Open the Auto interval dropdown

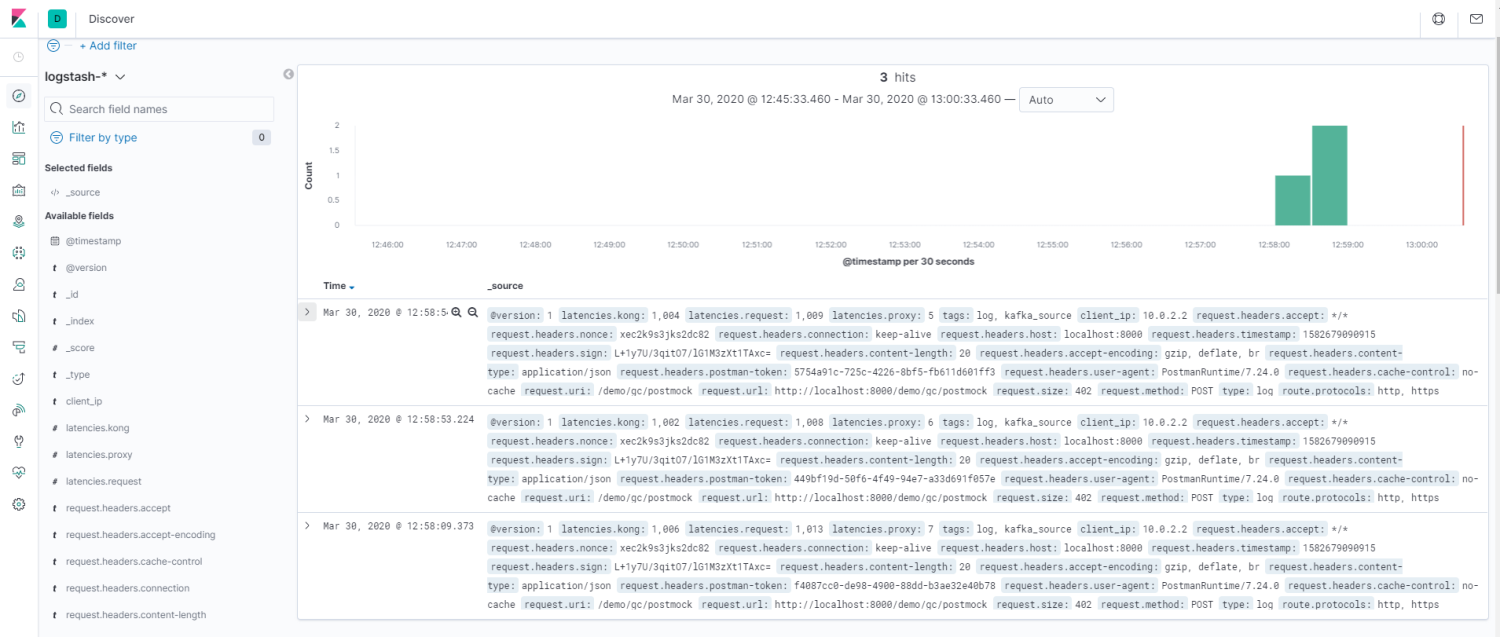[1066, 100]
